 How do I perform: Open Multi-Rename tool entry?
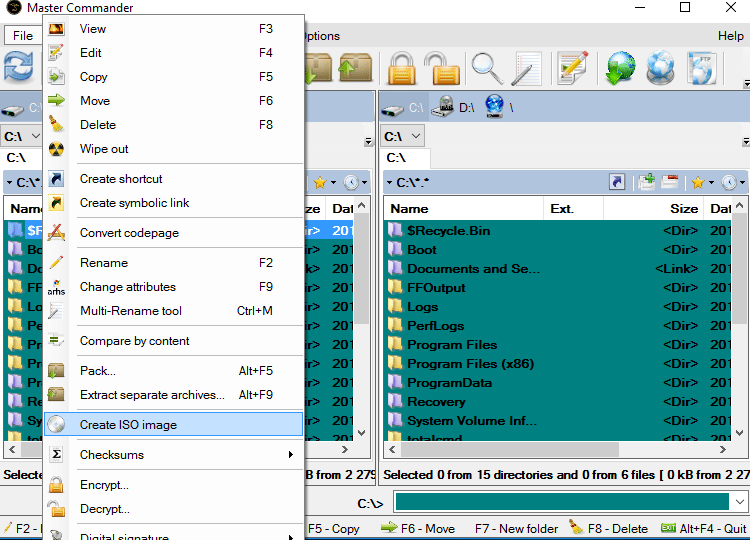tap(173, 310)
